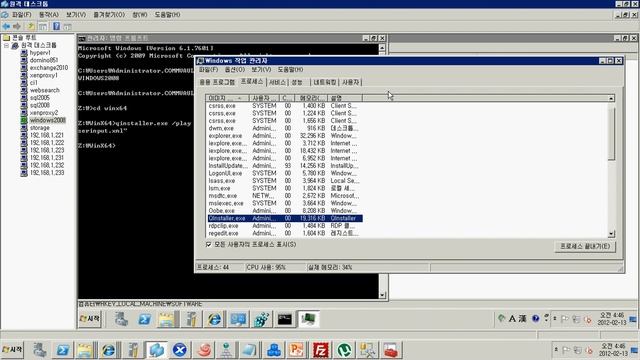Click the blue circle X icon on local taskbar
This screenshot has height=360, width=640.
(180, 350)
